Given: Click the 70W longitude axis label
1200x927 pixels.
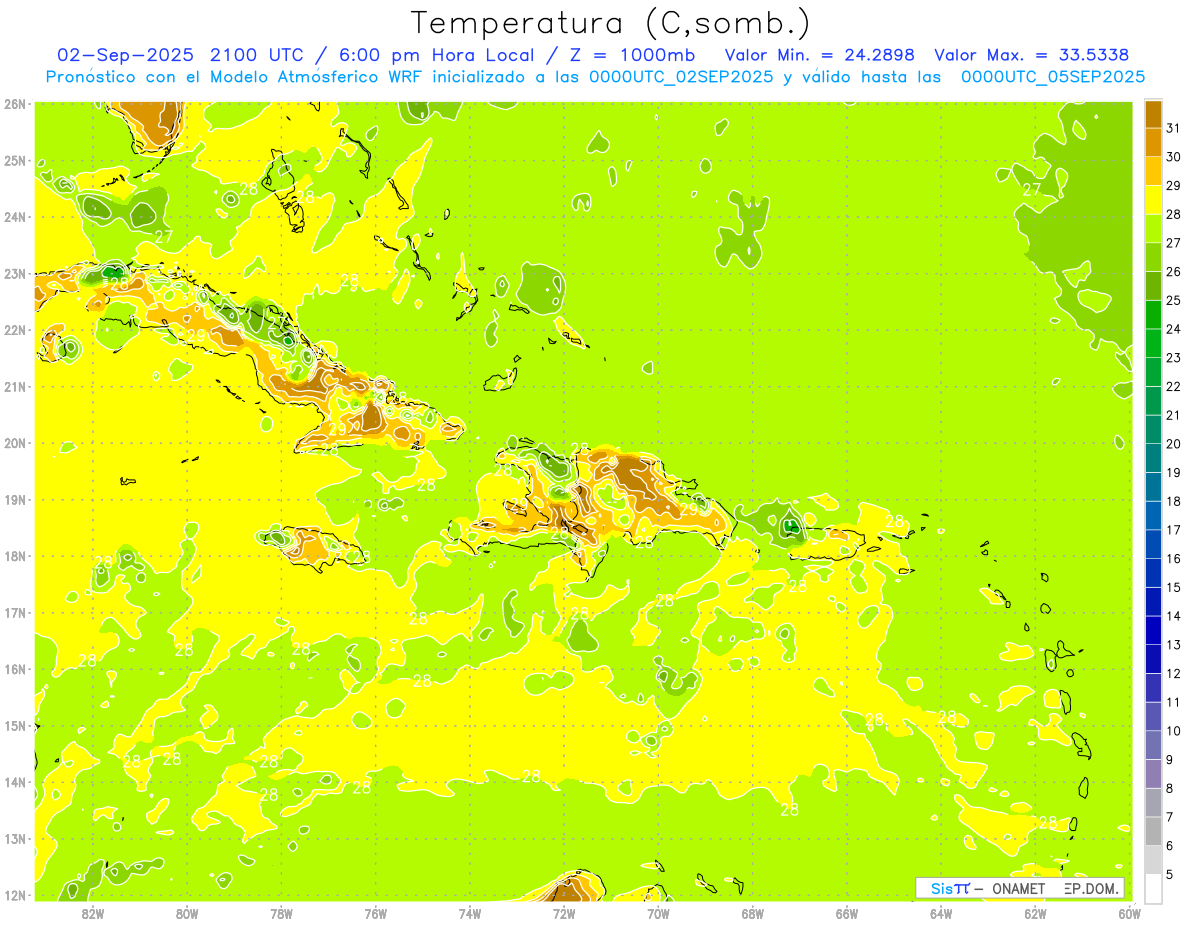Looking at the screenshot, I should tap(658, 914).
